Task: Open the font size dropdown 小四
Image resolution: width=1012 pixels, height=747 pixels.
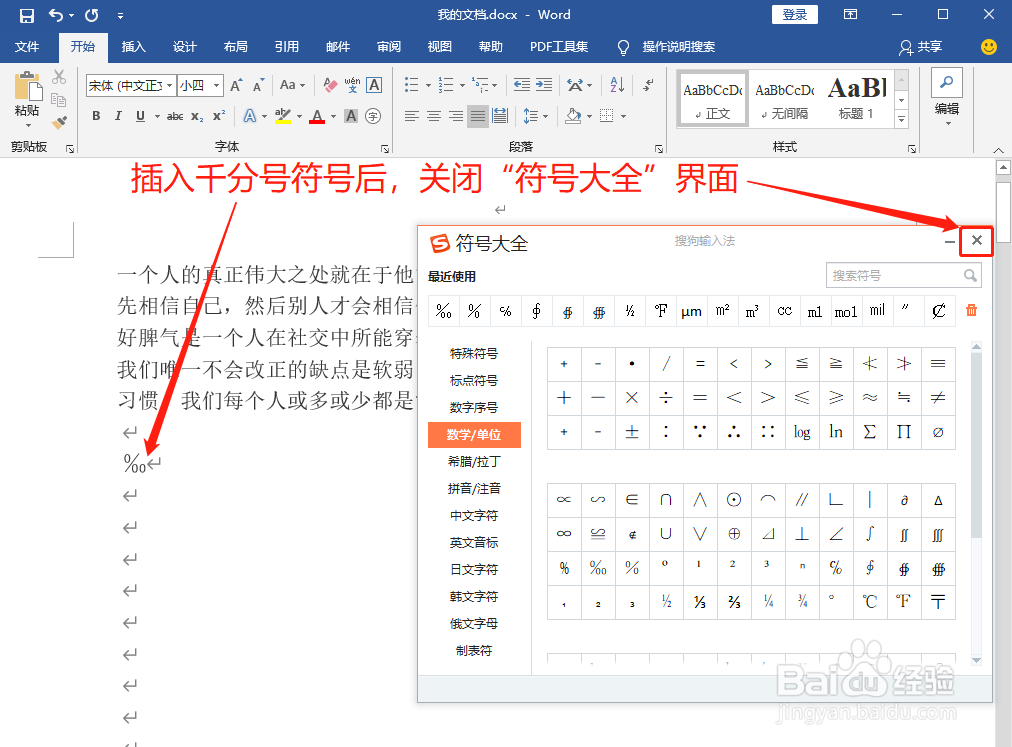Action: point(217,85)
